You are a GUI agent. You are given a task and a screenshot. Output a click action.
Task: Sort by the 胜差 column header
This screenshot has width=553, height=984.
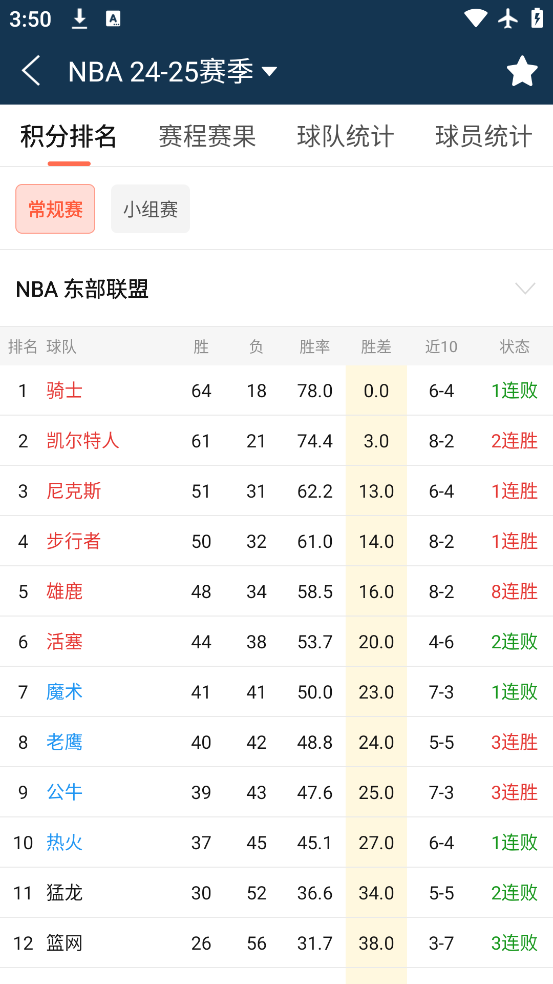[x=376, y=346]
